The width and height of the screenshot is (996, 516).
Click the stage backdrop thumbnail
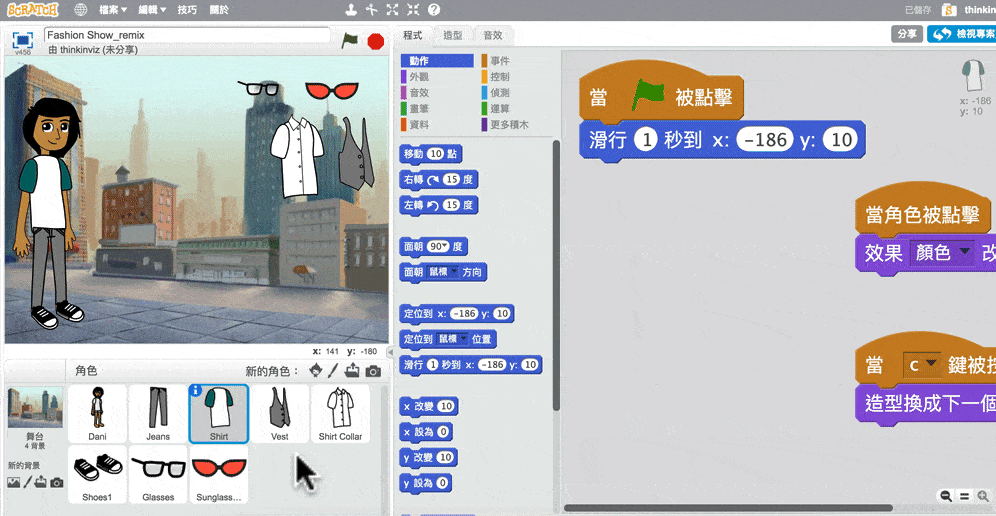click(35, 407)
